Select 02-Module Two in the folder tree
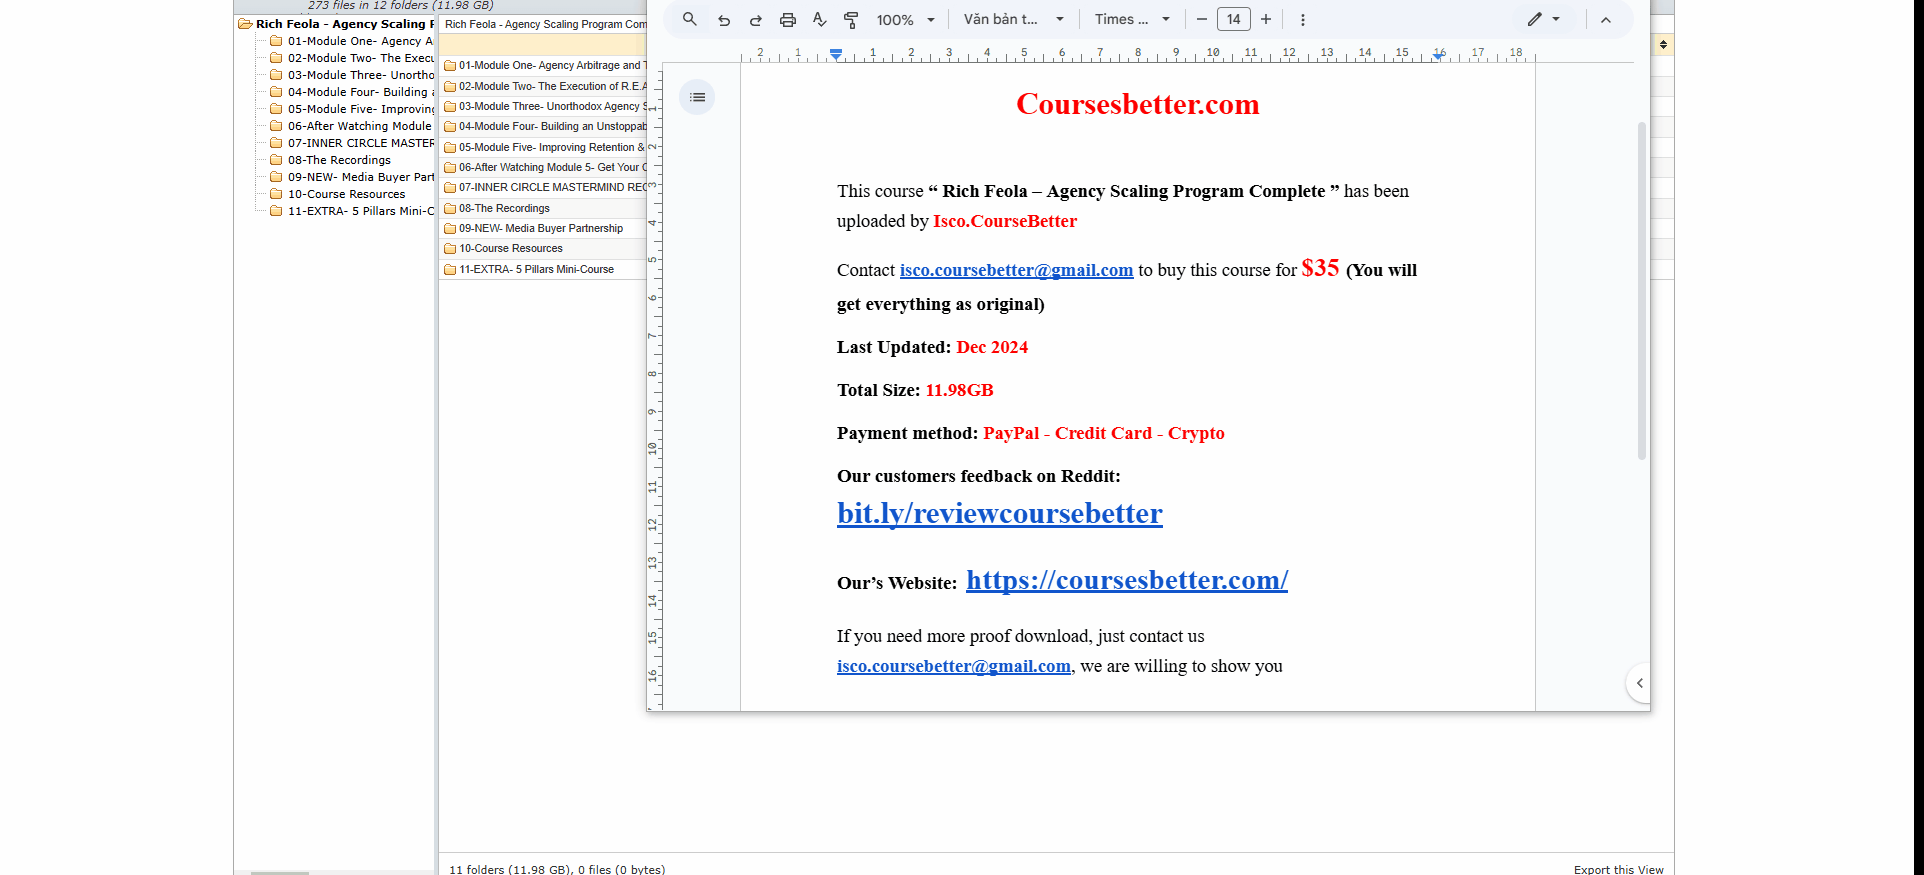 tap(352, 58)
